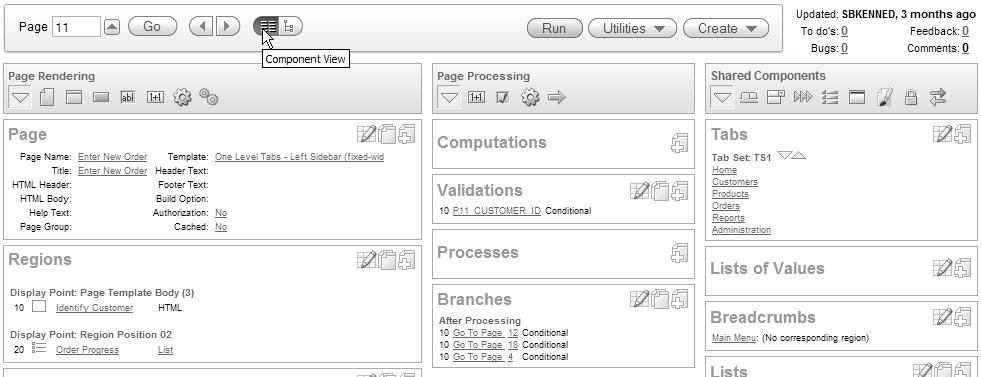Open the Products tab link
The width and height of the screenshot is (981, 377).
pos(730,194)
